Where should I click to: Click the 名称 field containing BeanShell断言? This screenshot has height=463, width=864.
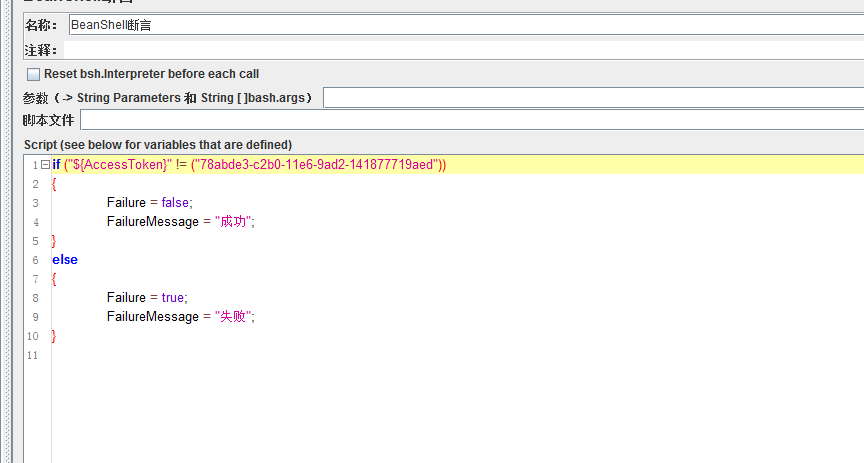(466, 25)
